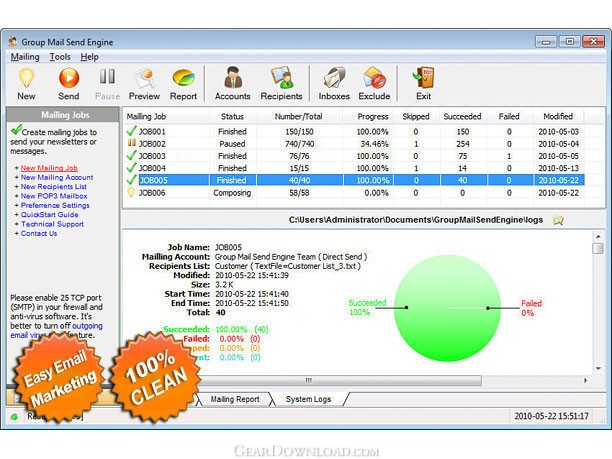Screen dimensions: 612x459
Task: Open Recipients from the toolbar
Action: [x=281, y=77]
